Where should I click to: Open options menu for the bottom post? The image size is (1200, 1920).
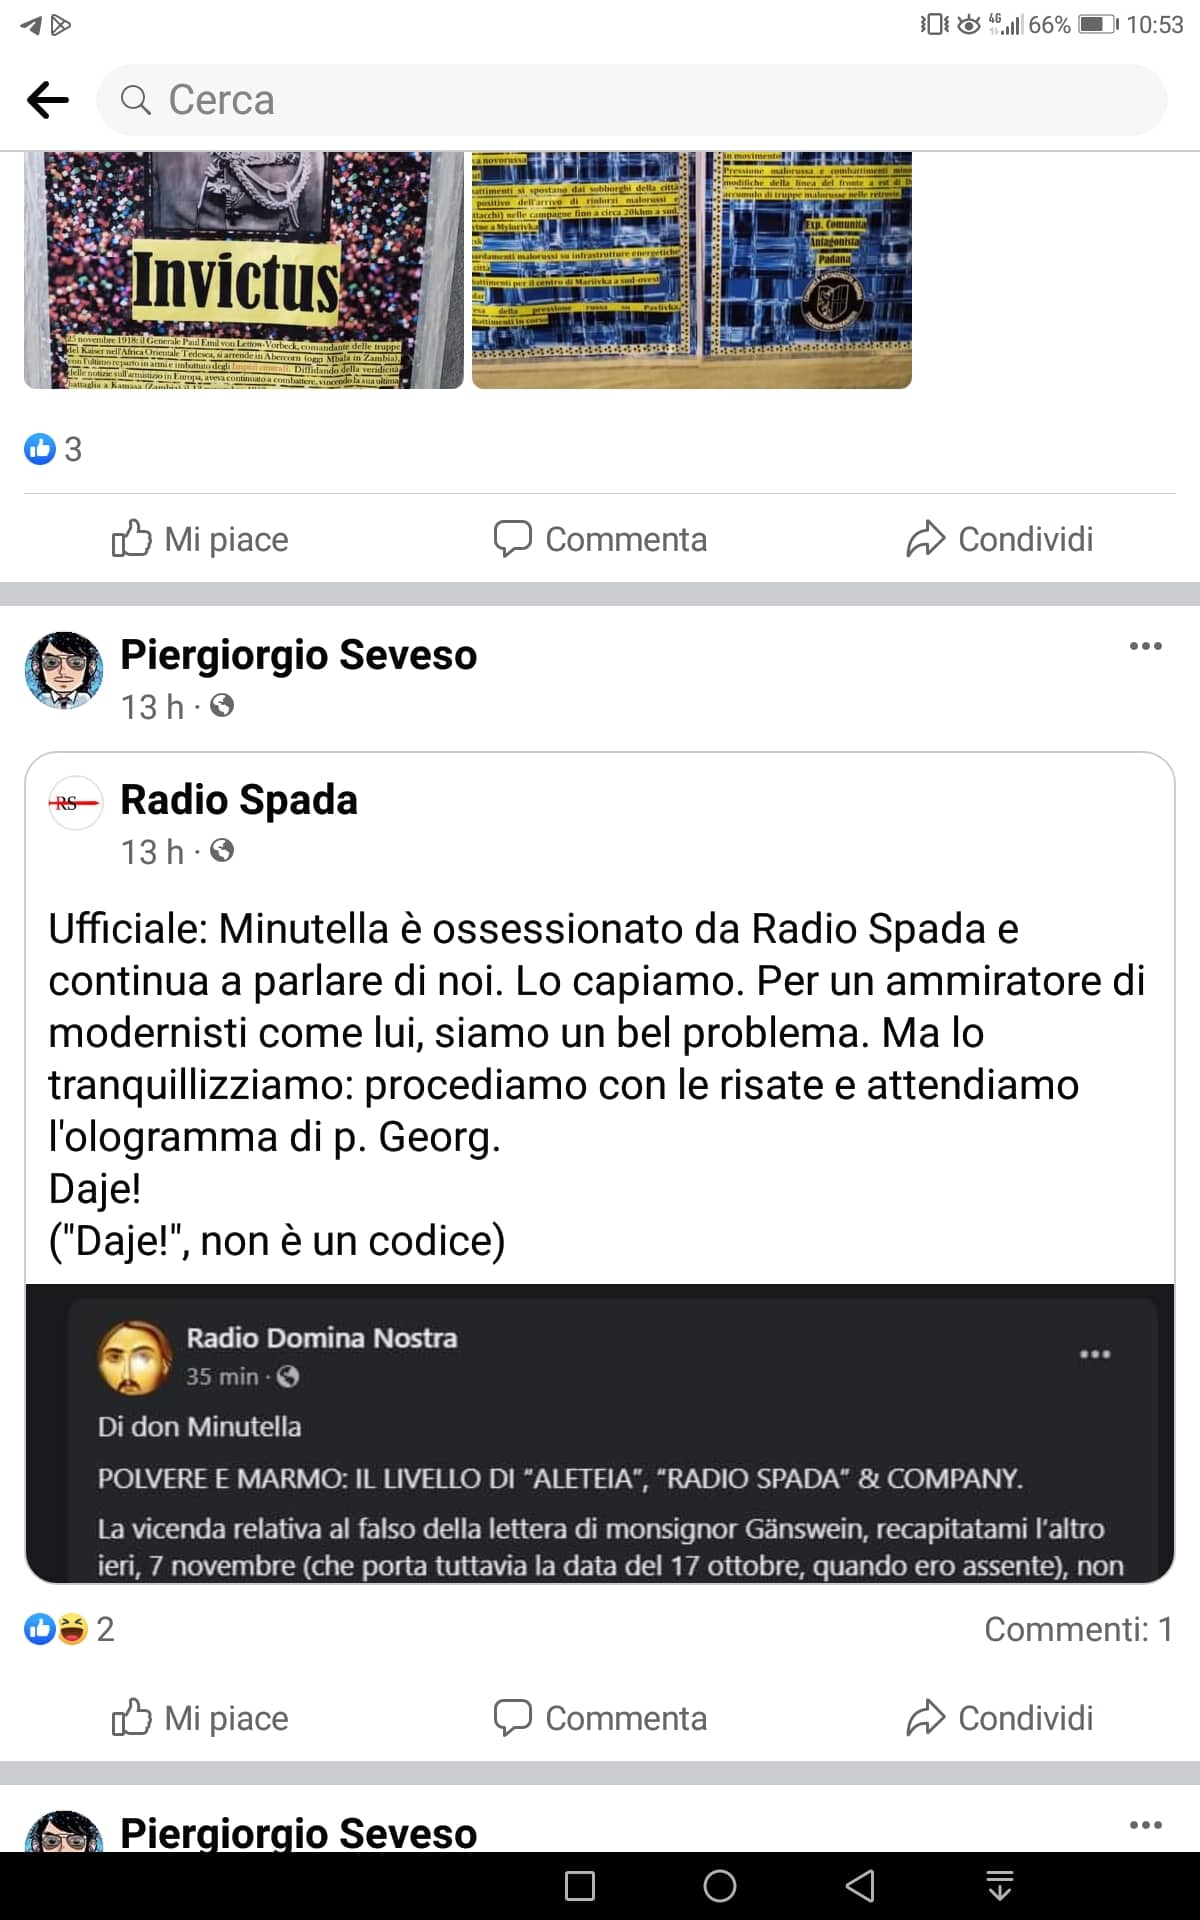[1145, 1825]
